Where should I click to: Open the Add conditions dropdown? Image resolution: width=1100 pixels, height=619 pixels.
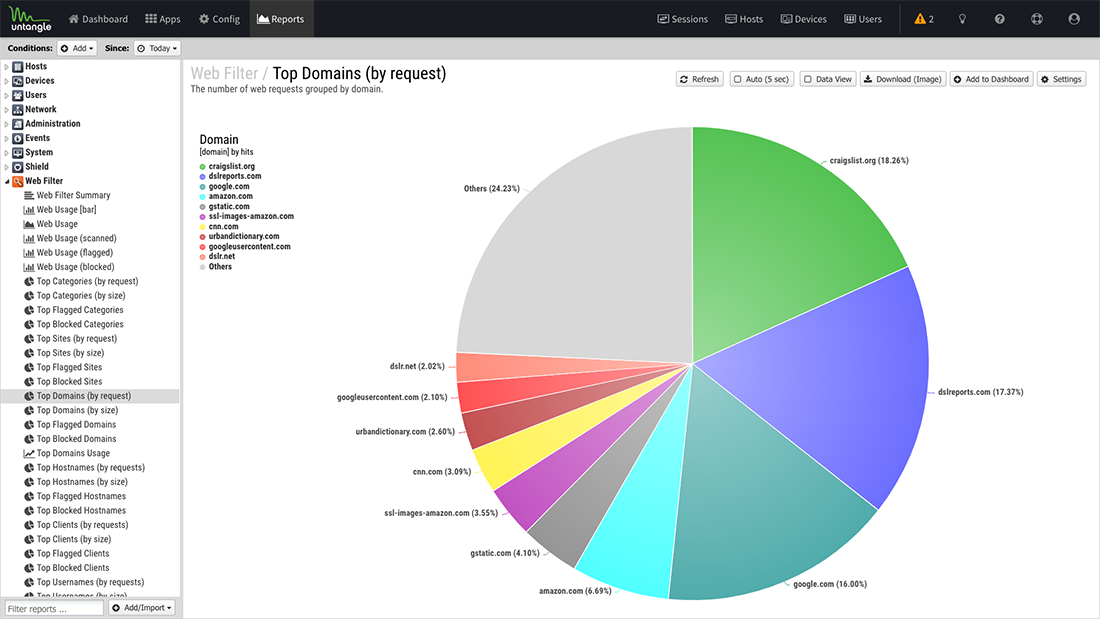click(77, 48)
